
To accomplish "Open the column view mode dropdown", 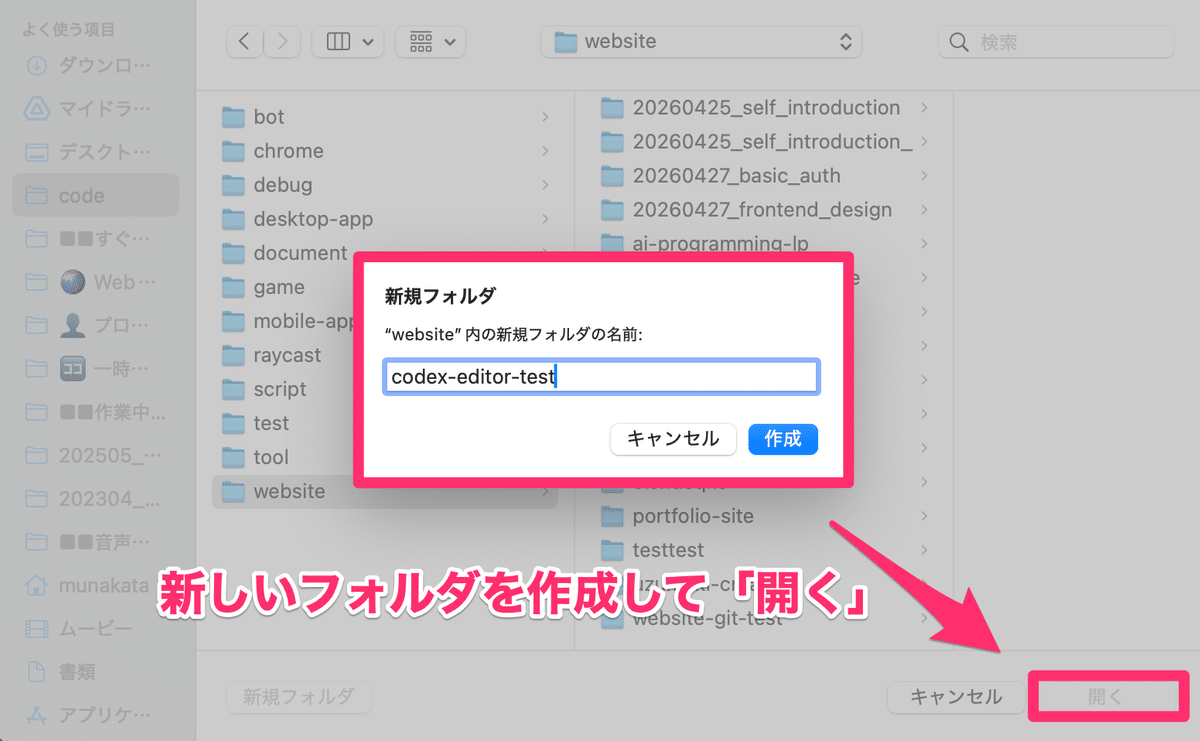I will coord(348,42).
